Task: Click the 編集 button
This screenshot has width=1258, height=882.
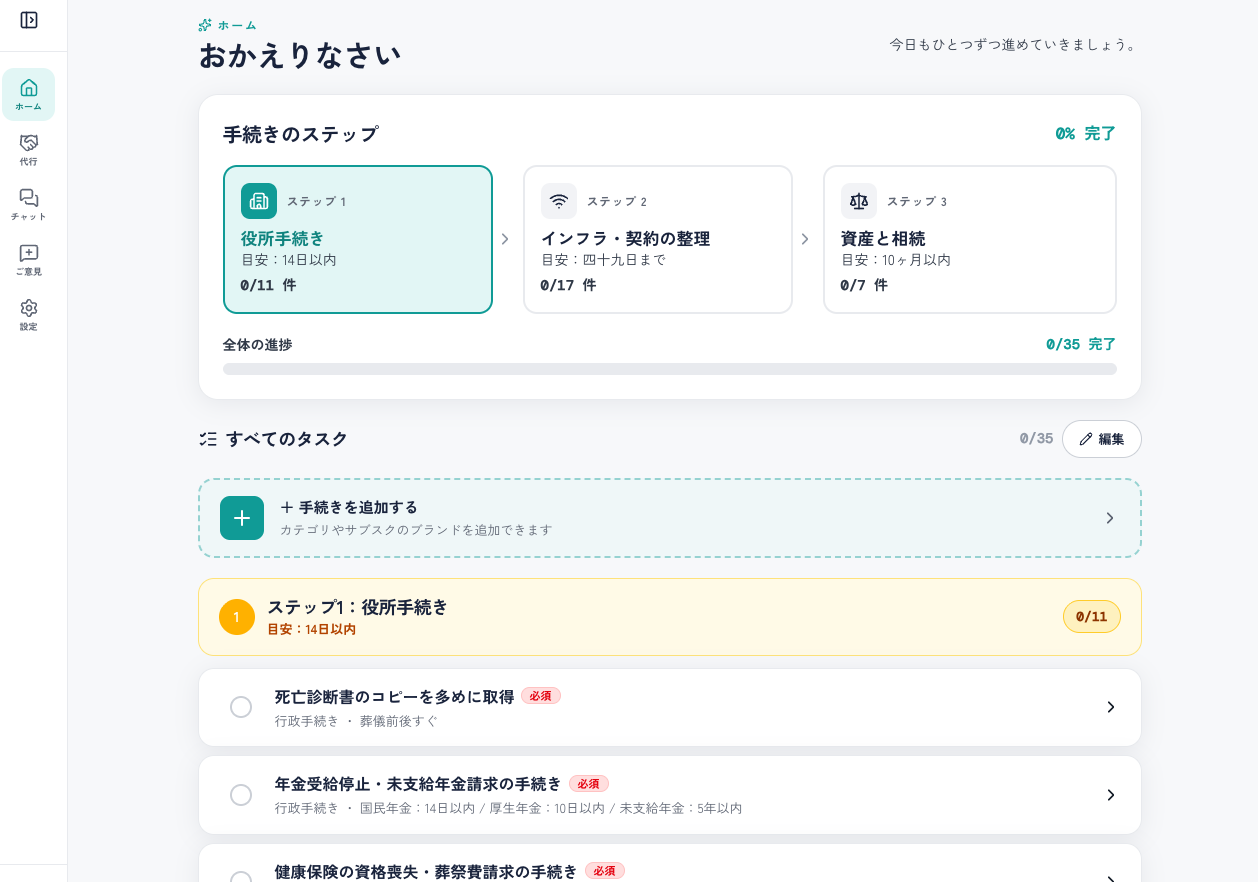Action: (1102, 439)
